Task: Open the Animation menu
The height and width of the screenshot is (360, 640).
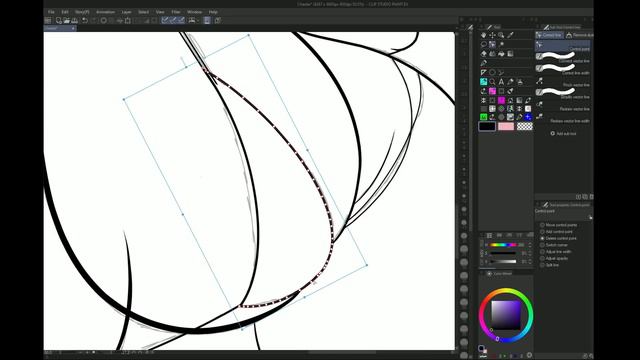Action: coord(105,12)
